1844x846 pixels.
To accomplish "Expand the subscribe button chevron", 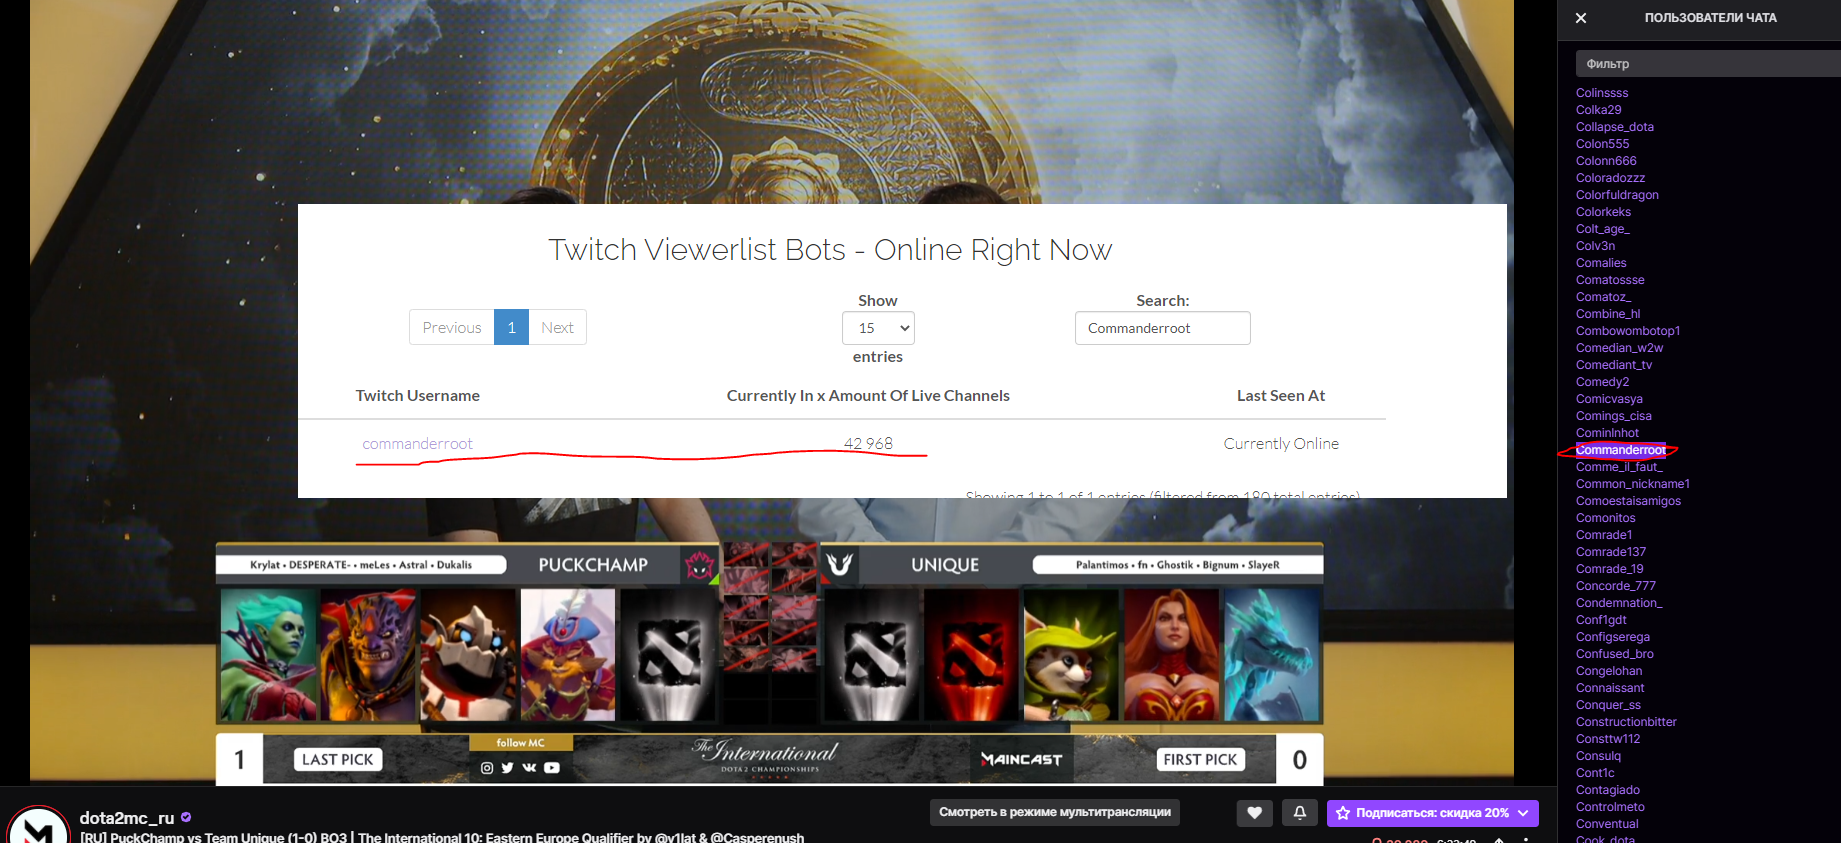I will pyautogui.click(x=1523, y=813).
